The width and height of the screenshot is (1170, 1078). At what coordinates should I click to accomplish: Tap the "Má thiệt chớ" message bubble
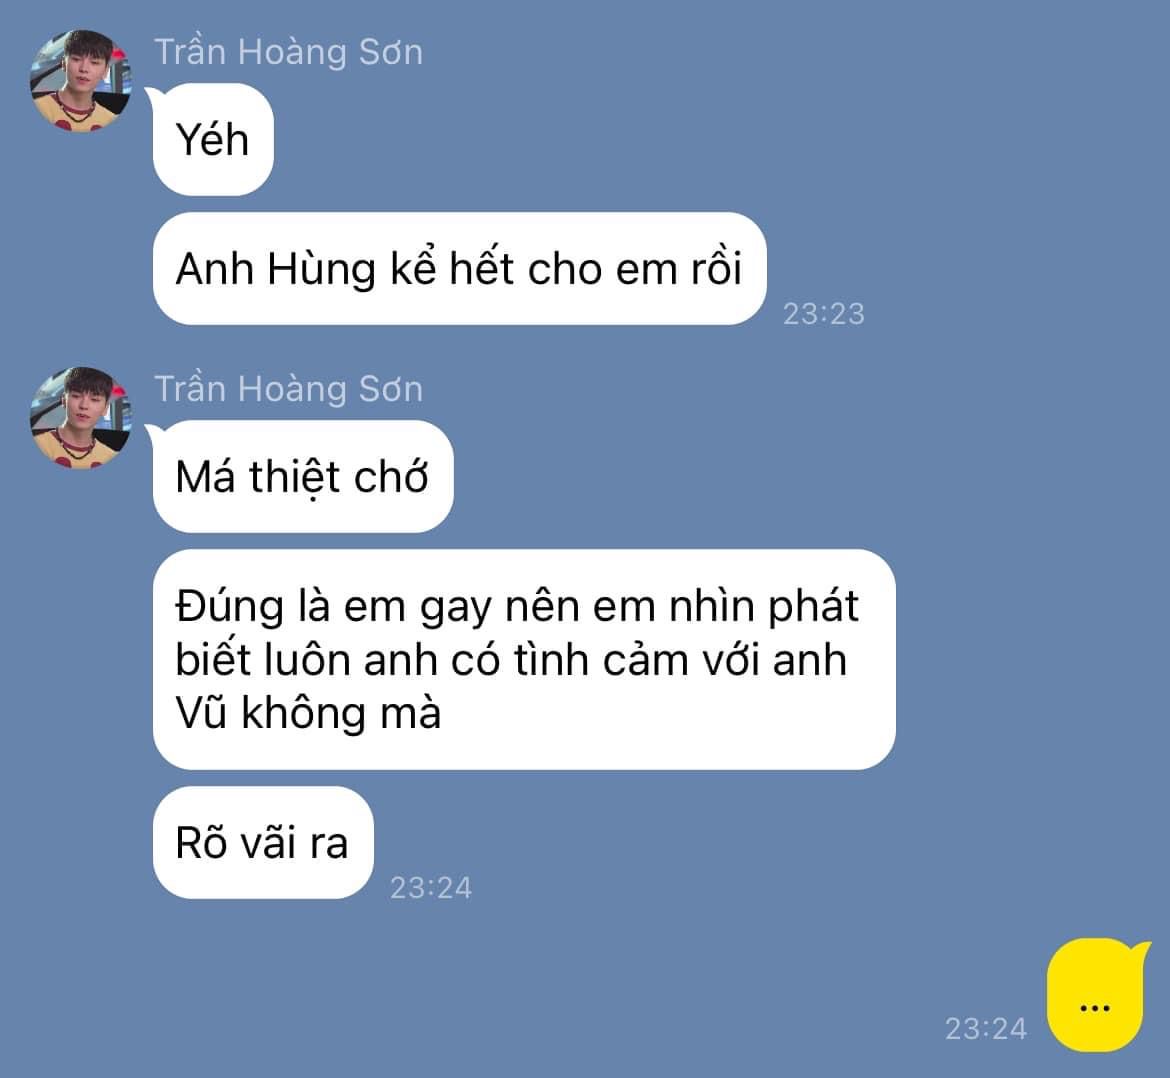(x=302, y=476)
